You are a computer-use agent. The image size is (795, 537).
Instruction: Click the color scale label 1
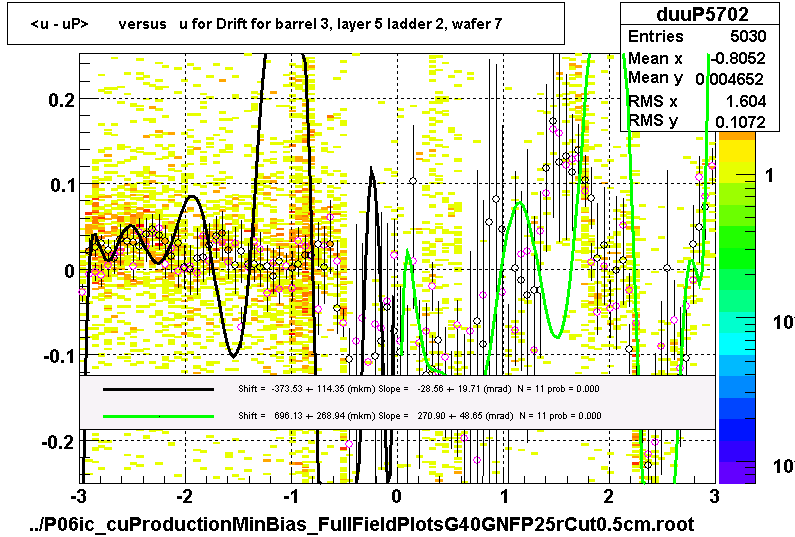point(770,175)
